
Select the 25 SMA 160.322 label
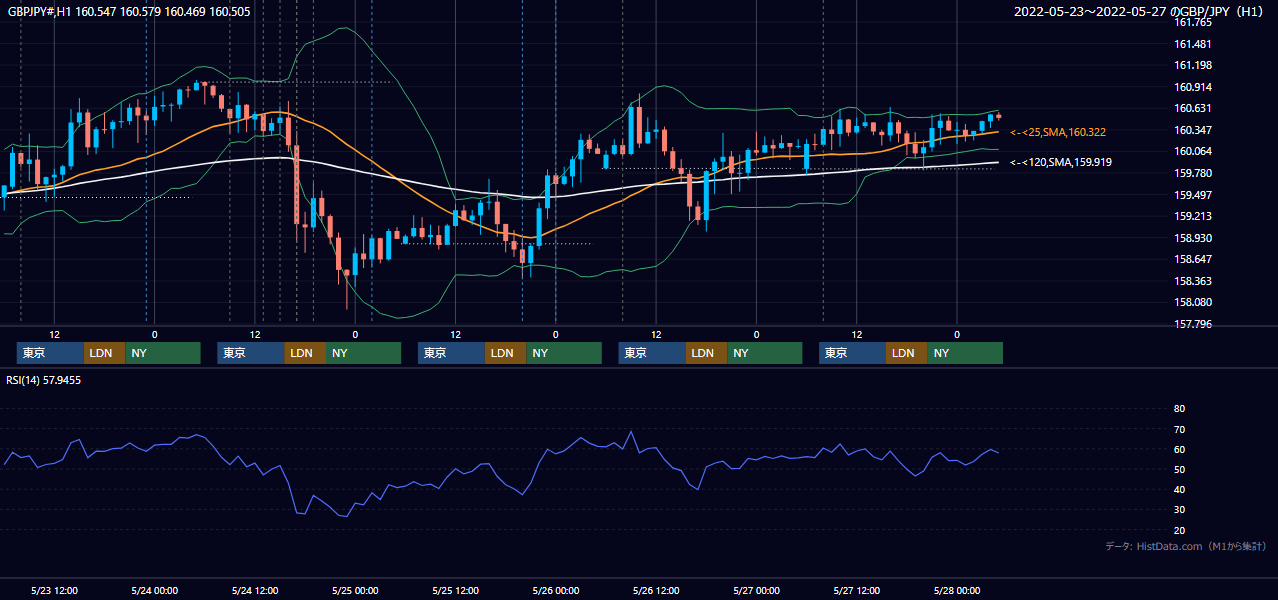coord(1058,132)
